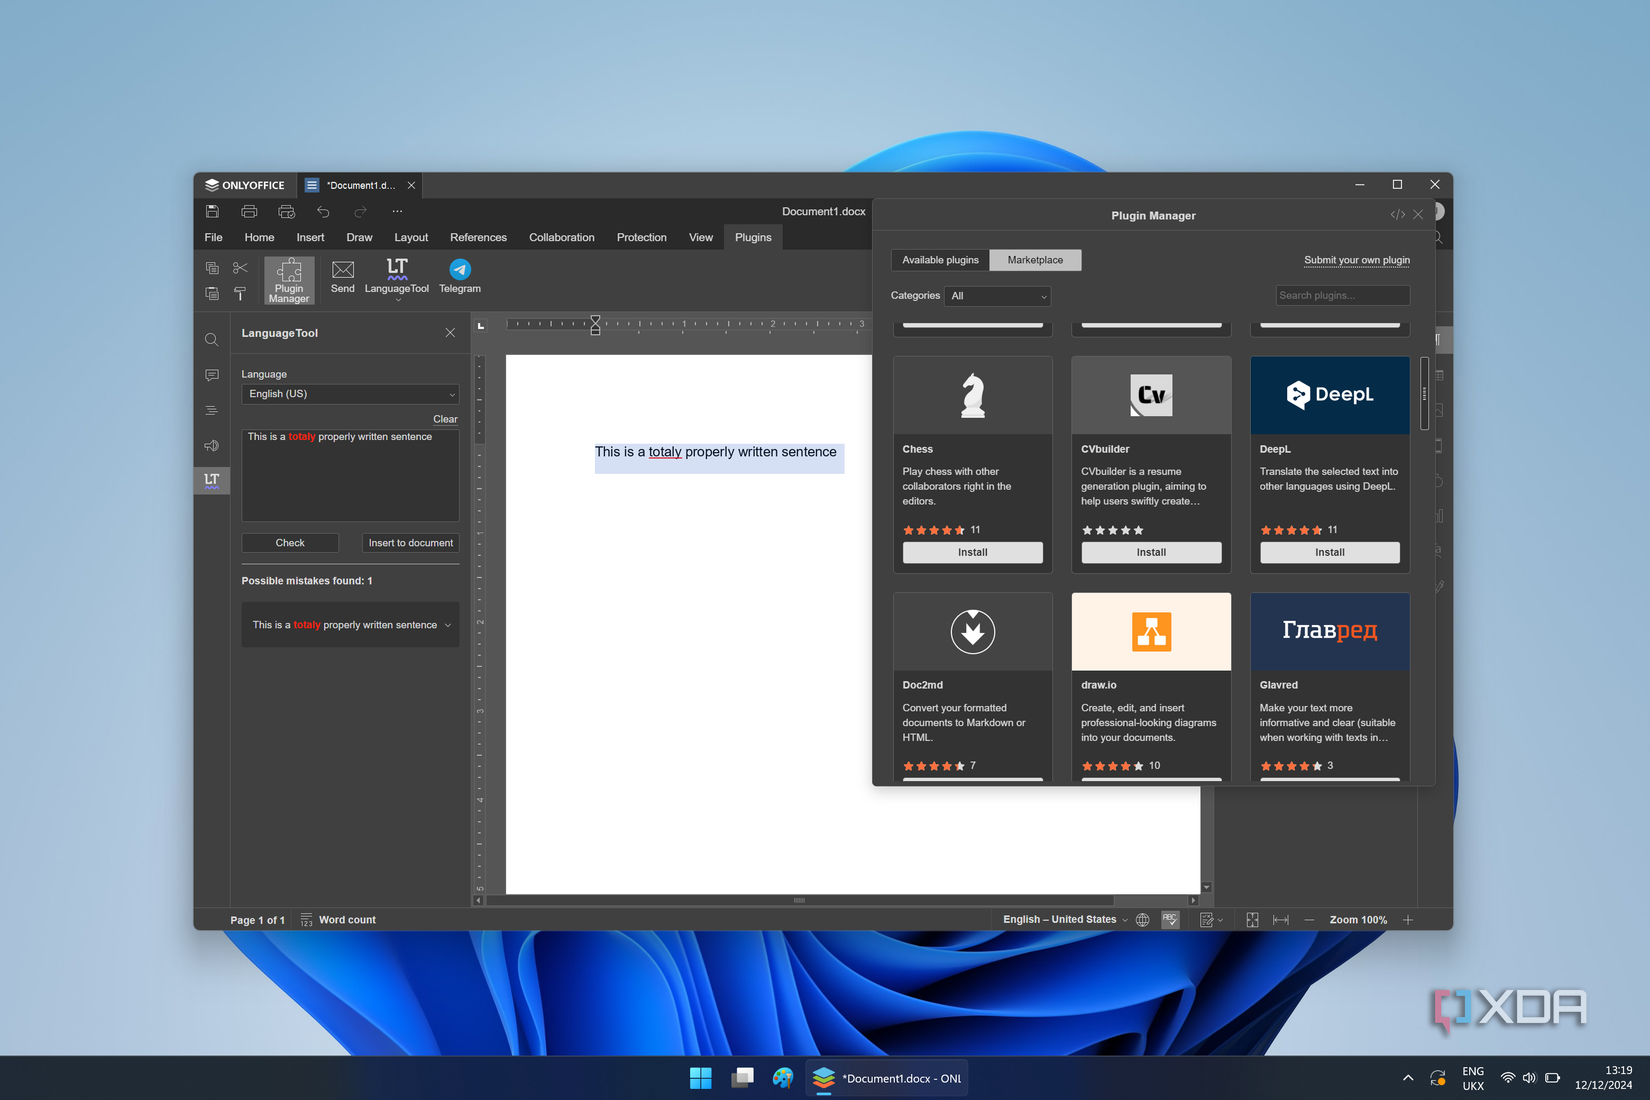Switch to the View tab
The image size is (1650, 1100).
(x=701, y=237)
